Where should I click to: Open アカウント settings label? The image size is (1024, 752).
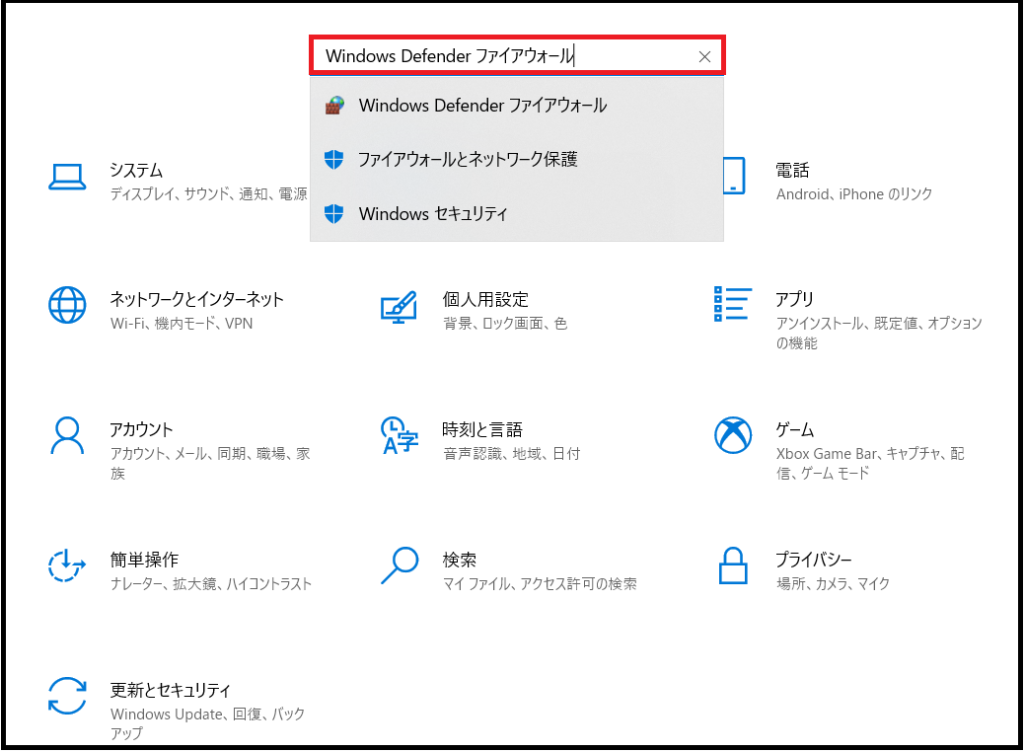pos(141,430)
